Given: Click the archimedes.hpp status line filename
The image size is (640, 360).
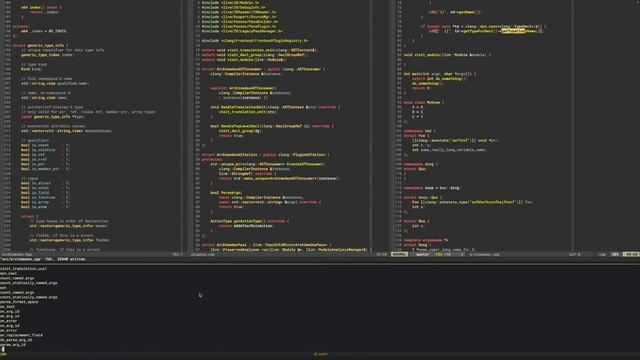Looking at the screenshot, I should [x=17, y=254].
